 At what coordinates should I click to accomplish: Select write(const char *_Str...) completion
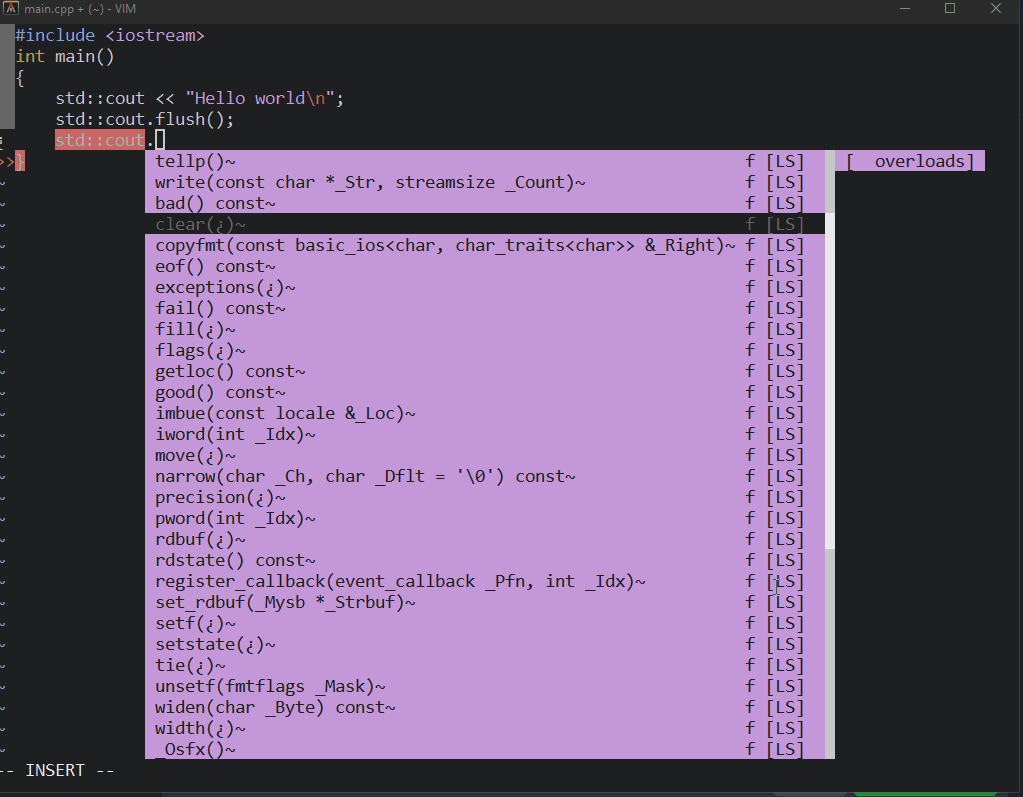pyautogui.click(x=485, y=182)
